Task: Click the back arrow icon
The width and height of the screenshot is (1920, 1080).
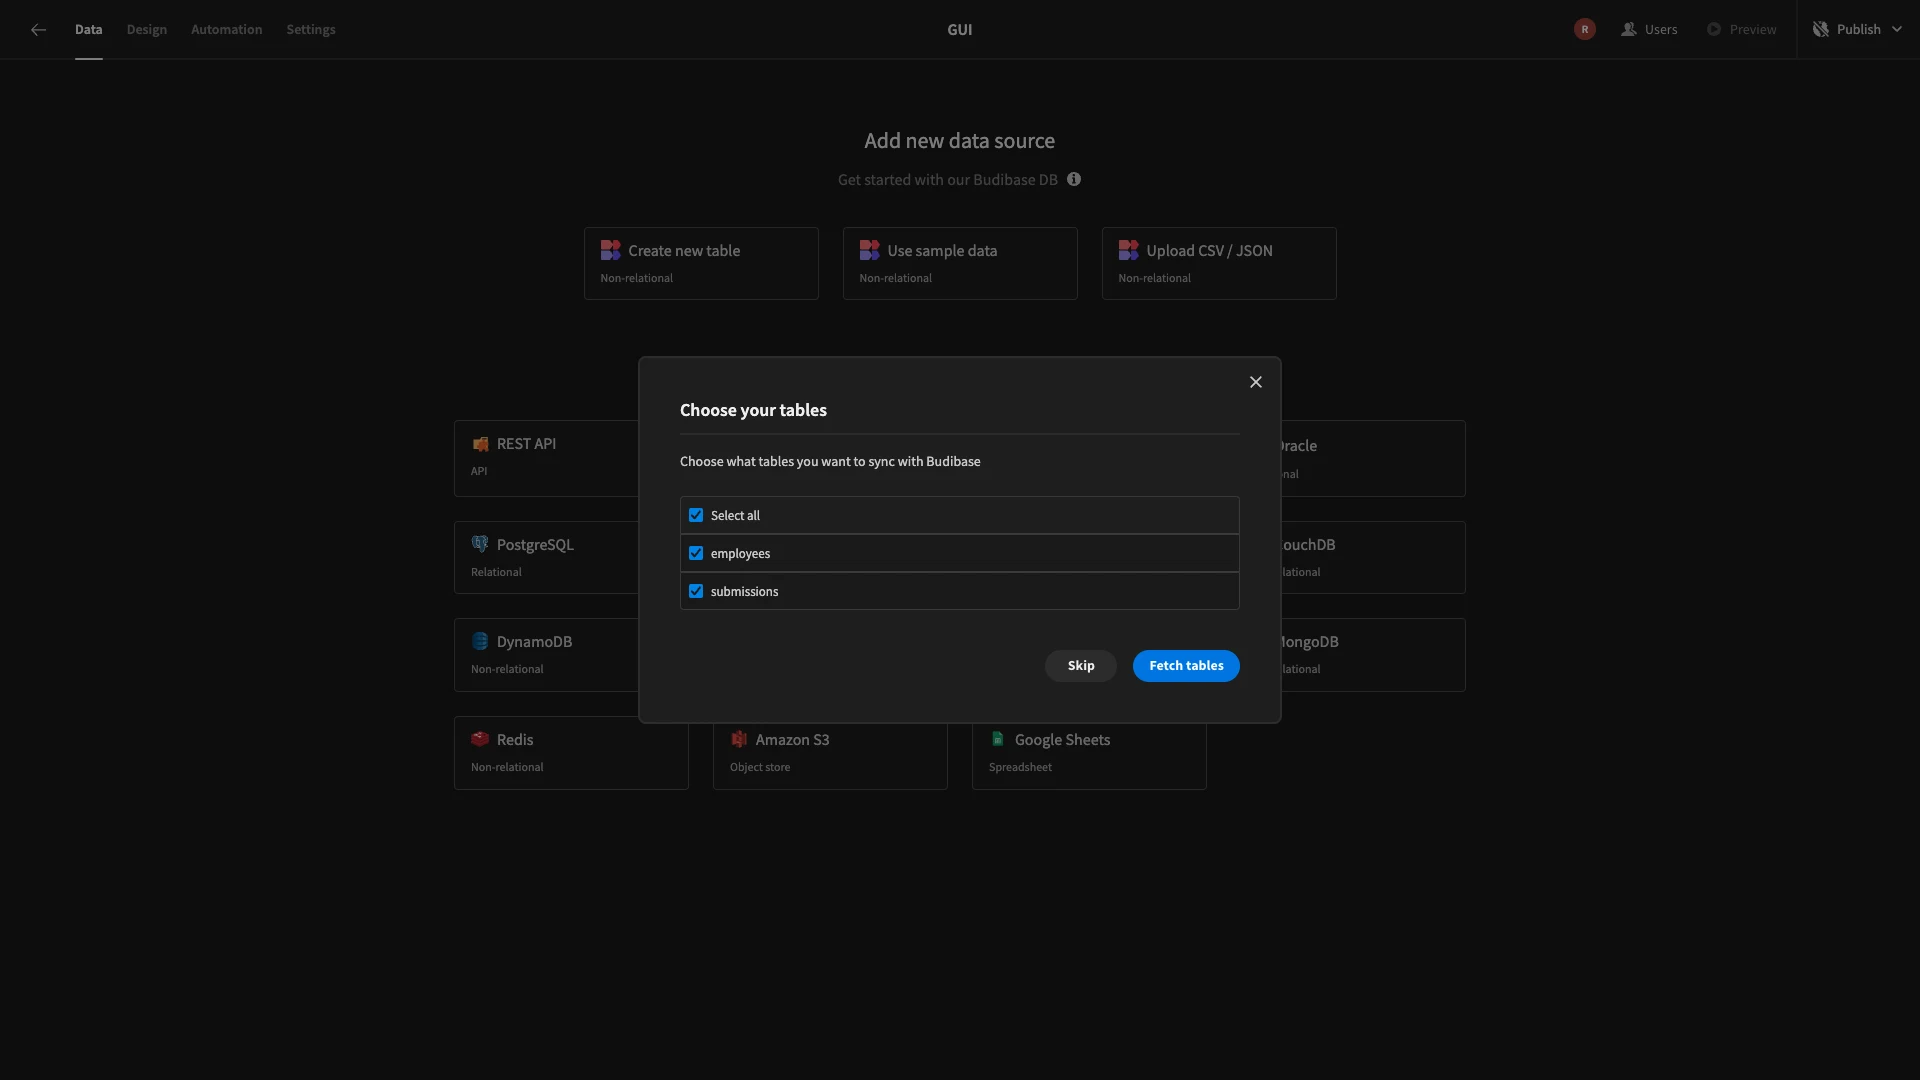Action: (x=38, y=30)
